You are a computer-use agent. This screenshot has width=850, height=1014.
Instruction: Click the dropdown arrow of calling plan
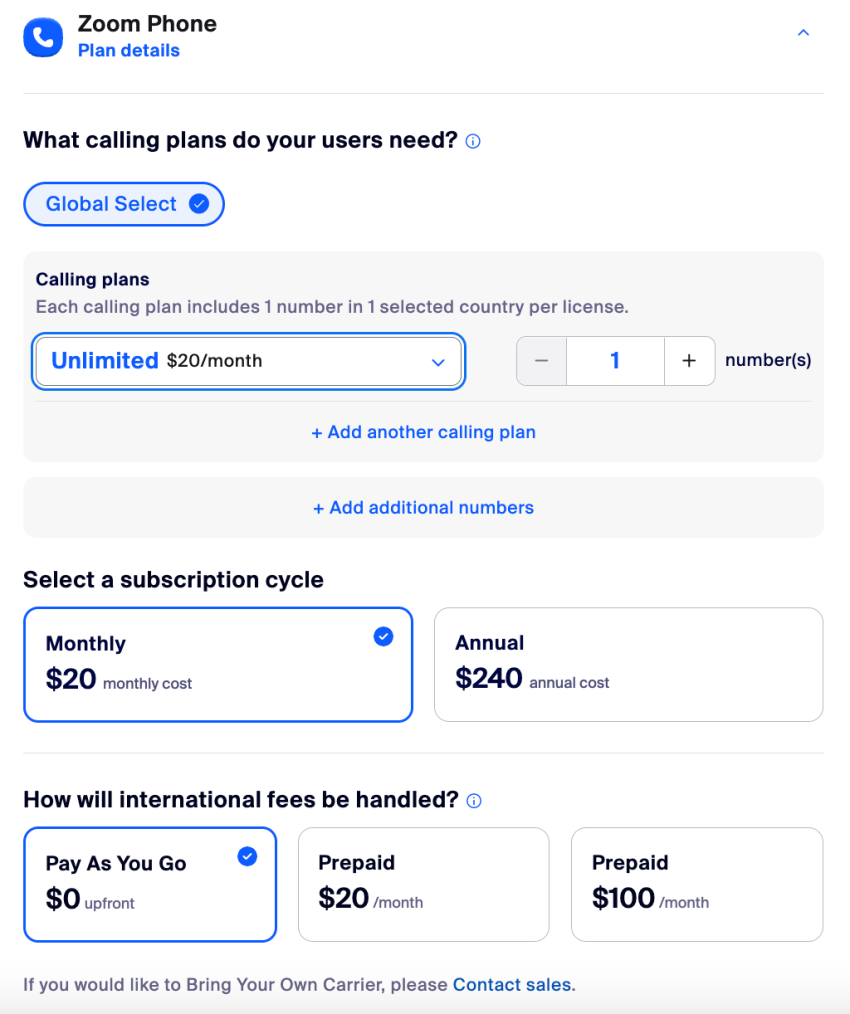[x=438, y=362]
